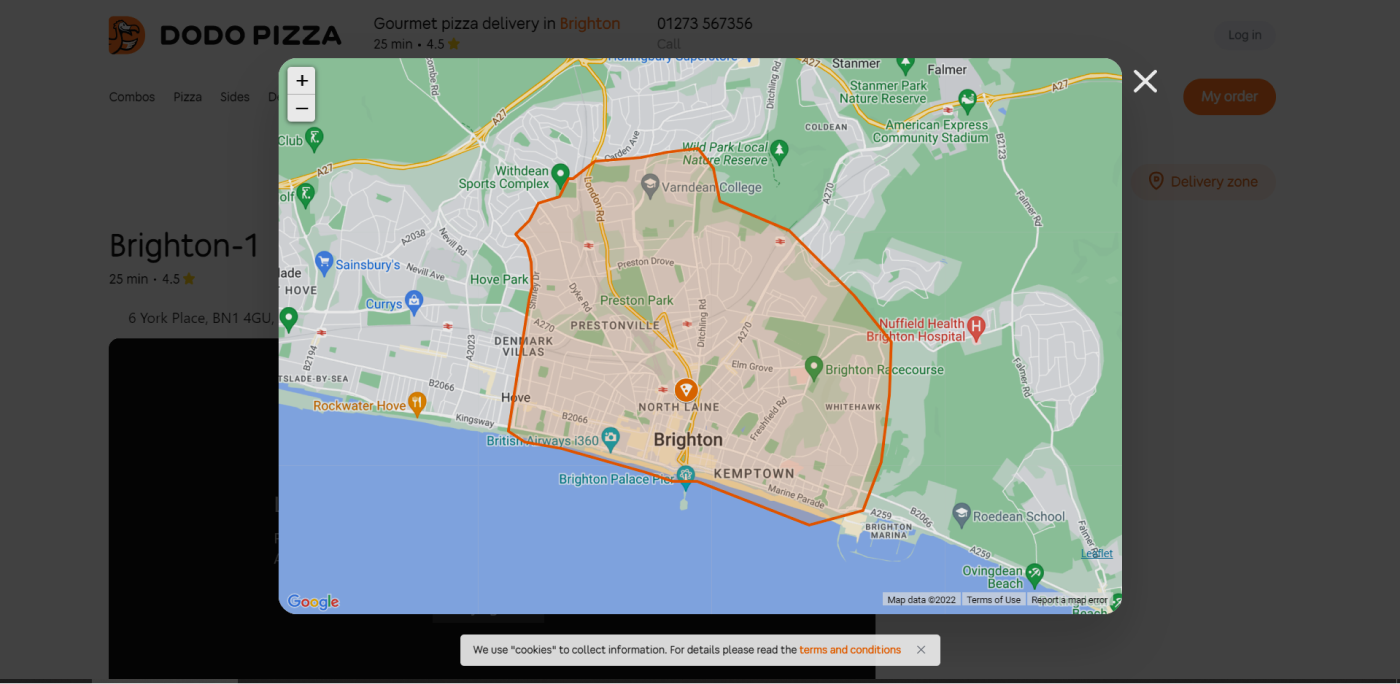Close the delivery zone map popup
The height and width of the screenshot is (684, 1400).
(1145, 82)
